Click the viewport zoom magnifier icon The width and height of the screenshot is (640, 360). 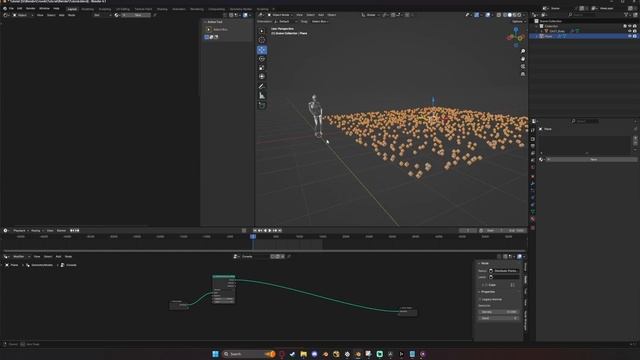(x=523, y=51)
